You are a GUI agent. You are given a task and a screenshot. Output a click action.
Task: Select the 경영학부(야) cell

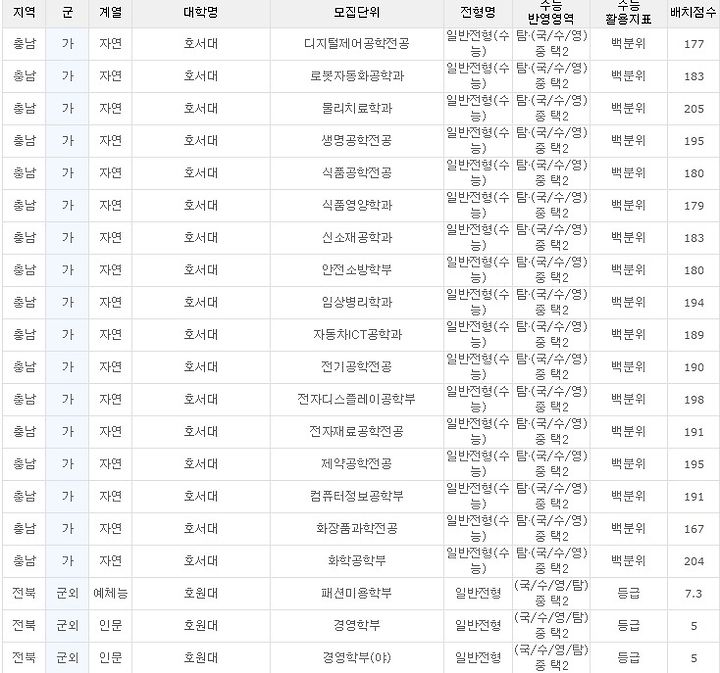click(x=357, y=658)
